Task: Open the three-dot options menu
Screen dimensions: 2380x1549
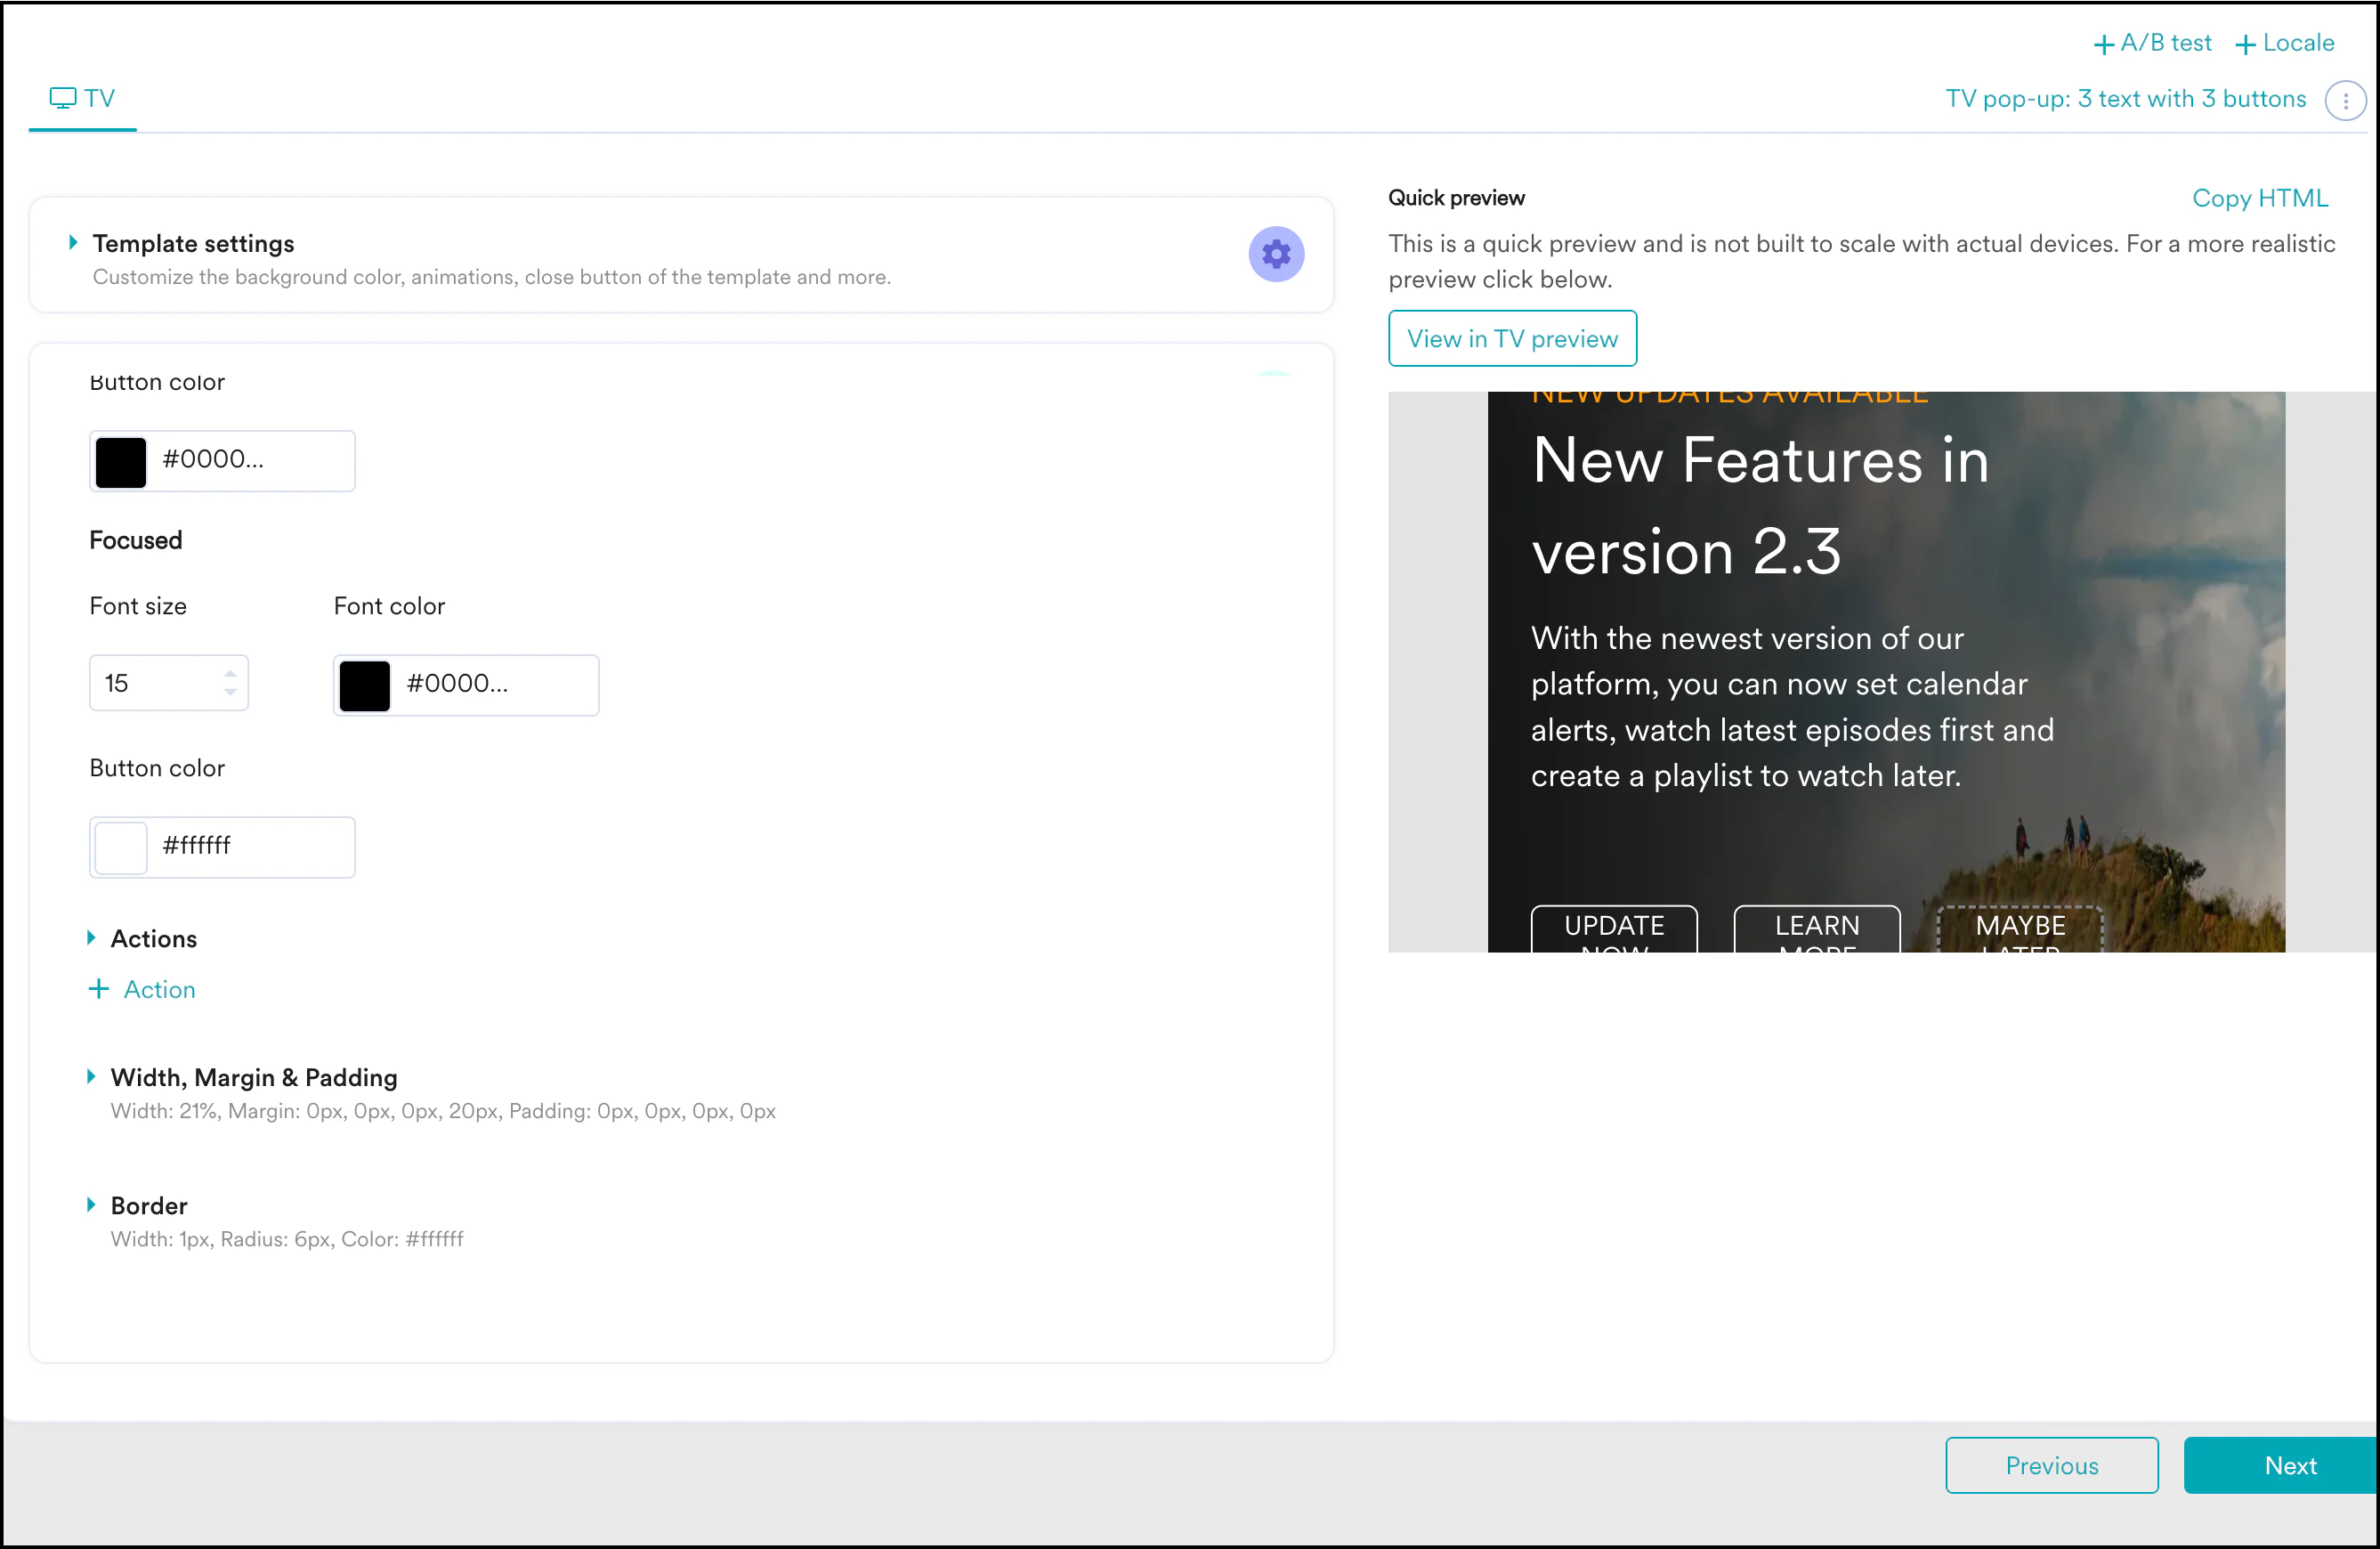Action: (2344, 100)
